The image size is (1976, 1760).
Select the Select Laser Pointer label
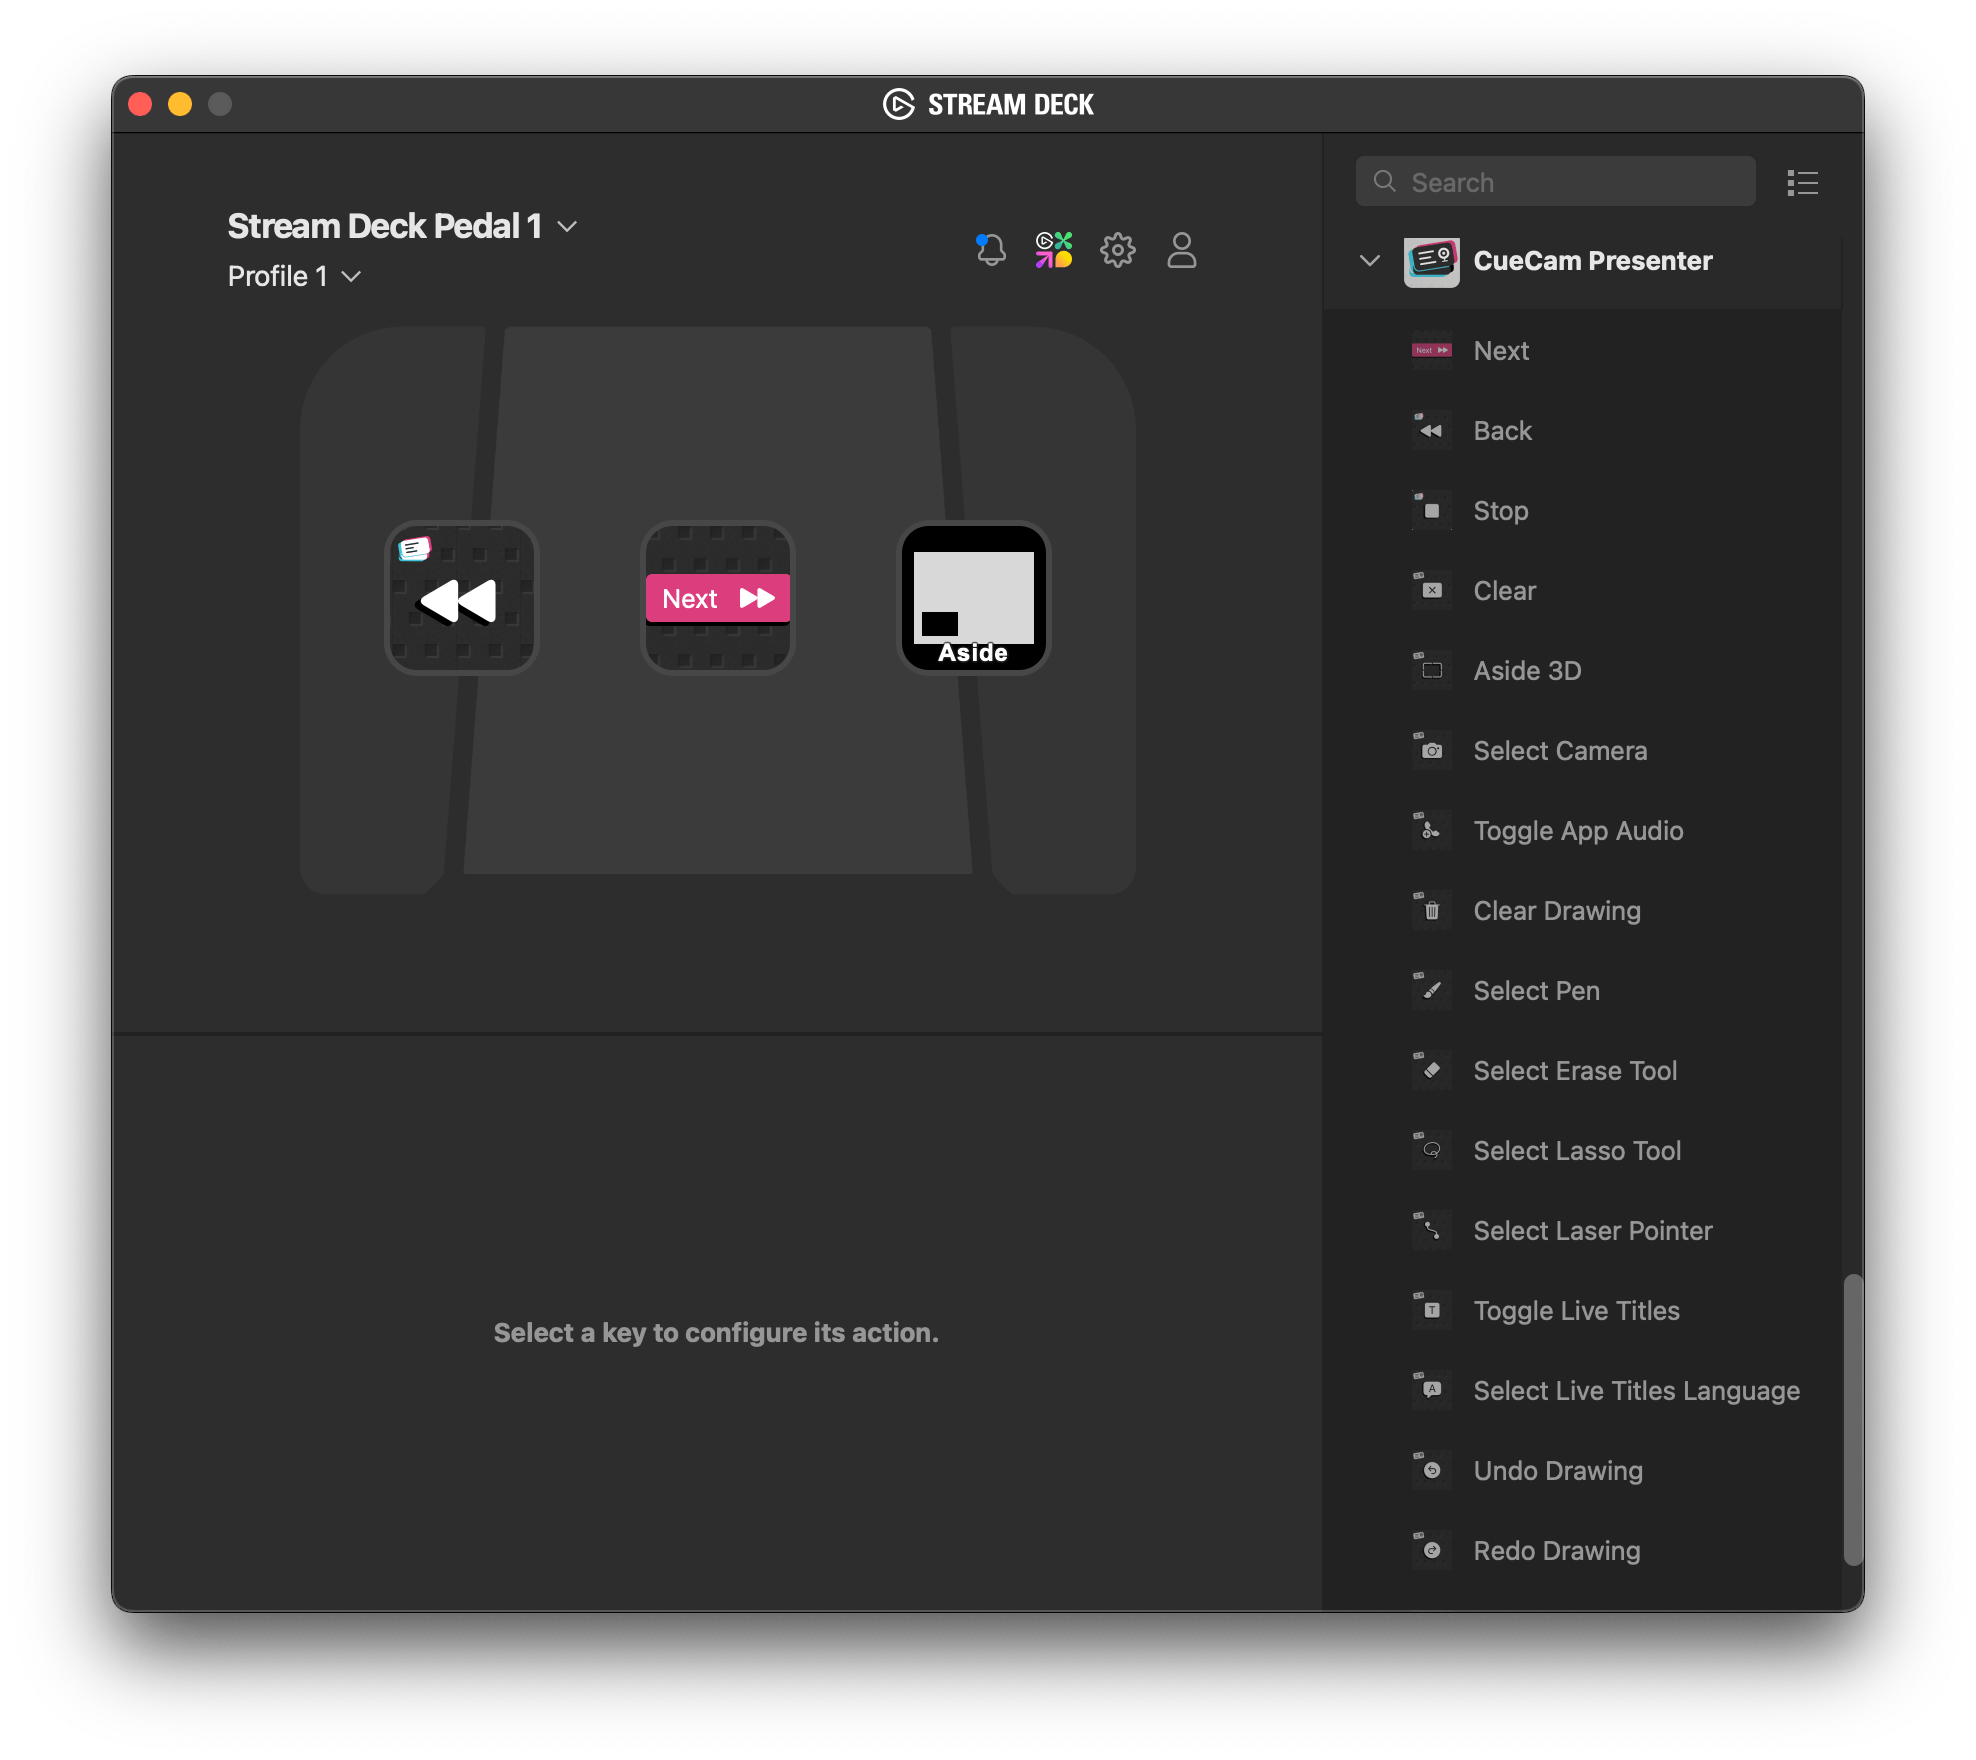coord(1592,1231)
